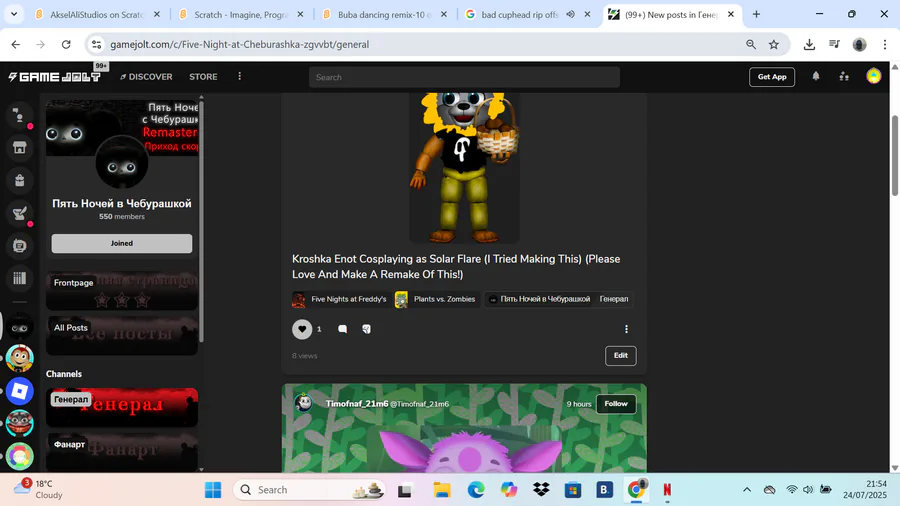Open the chat icon in left sidebar

(20, 246)
